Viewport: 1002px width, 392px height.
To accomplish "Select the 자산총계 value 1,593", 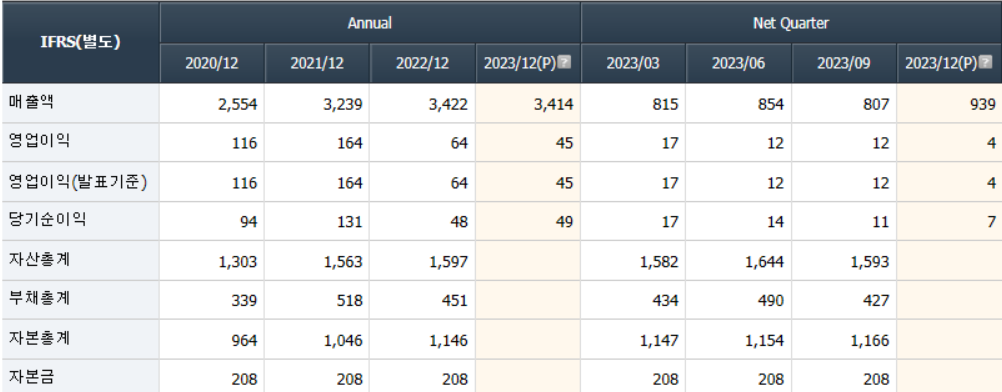I will (871, 262).
